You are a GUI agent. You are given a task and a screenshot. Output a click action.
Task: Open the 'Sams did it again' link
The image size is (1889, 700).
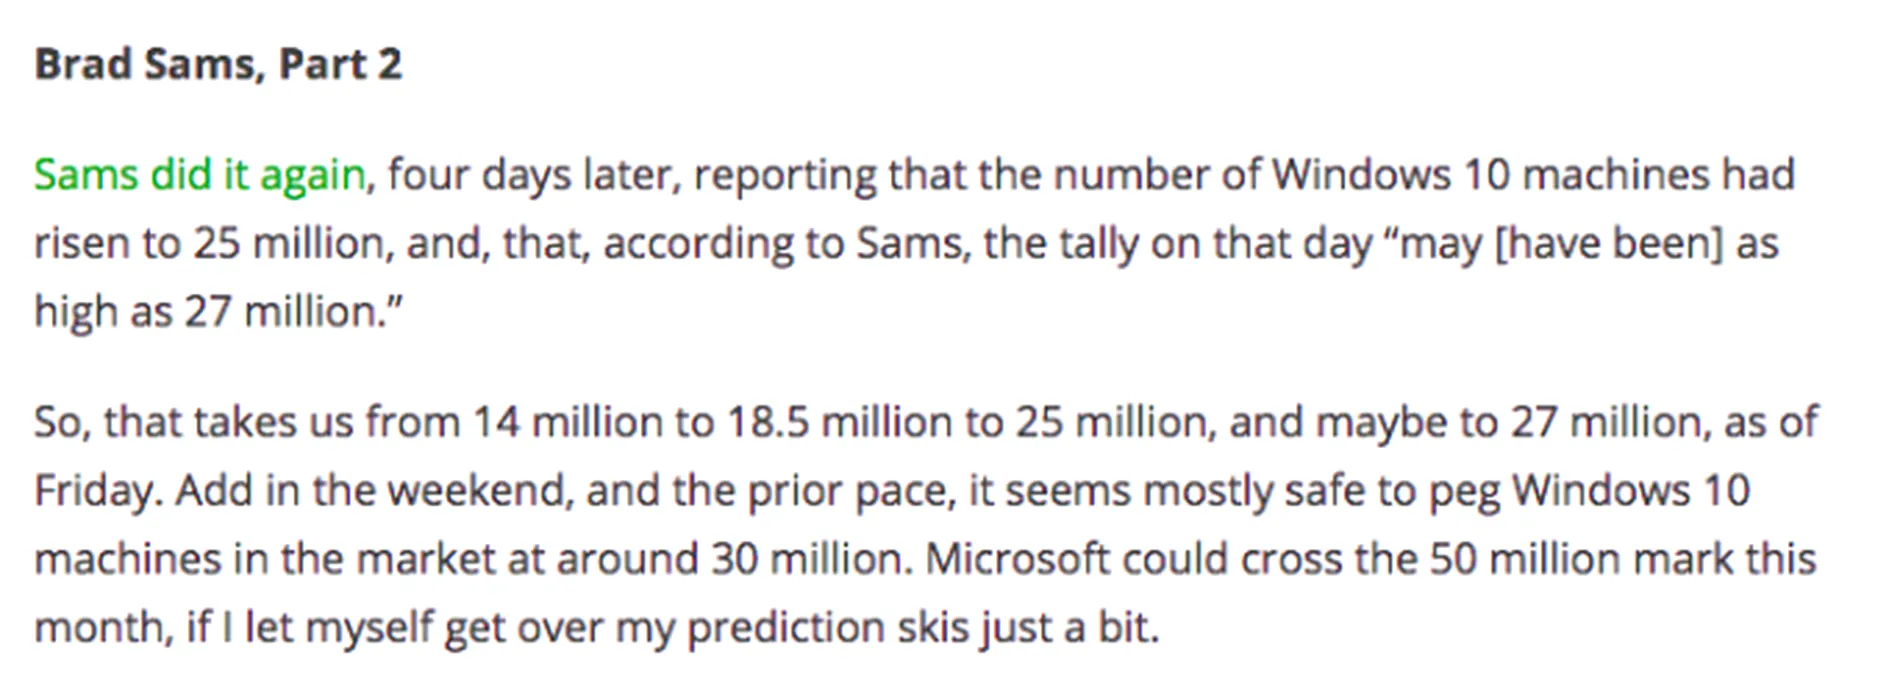click(200, 176)
